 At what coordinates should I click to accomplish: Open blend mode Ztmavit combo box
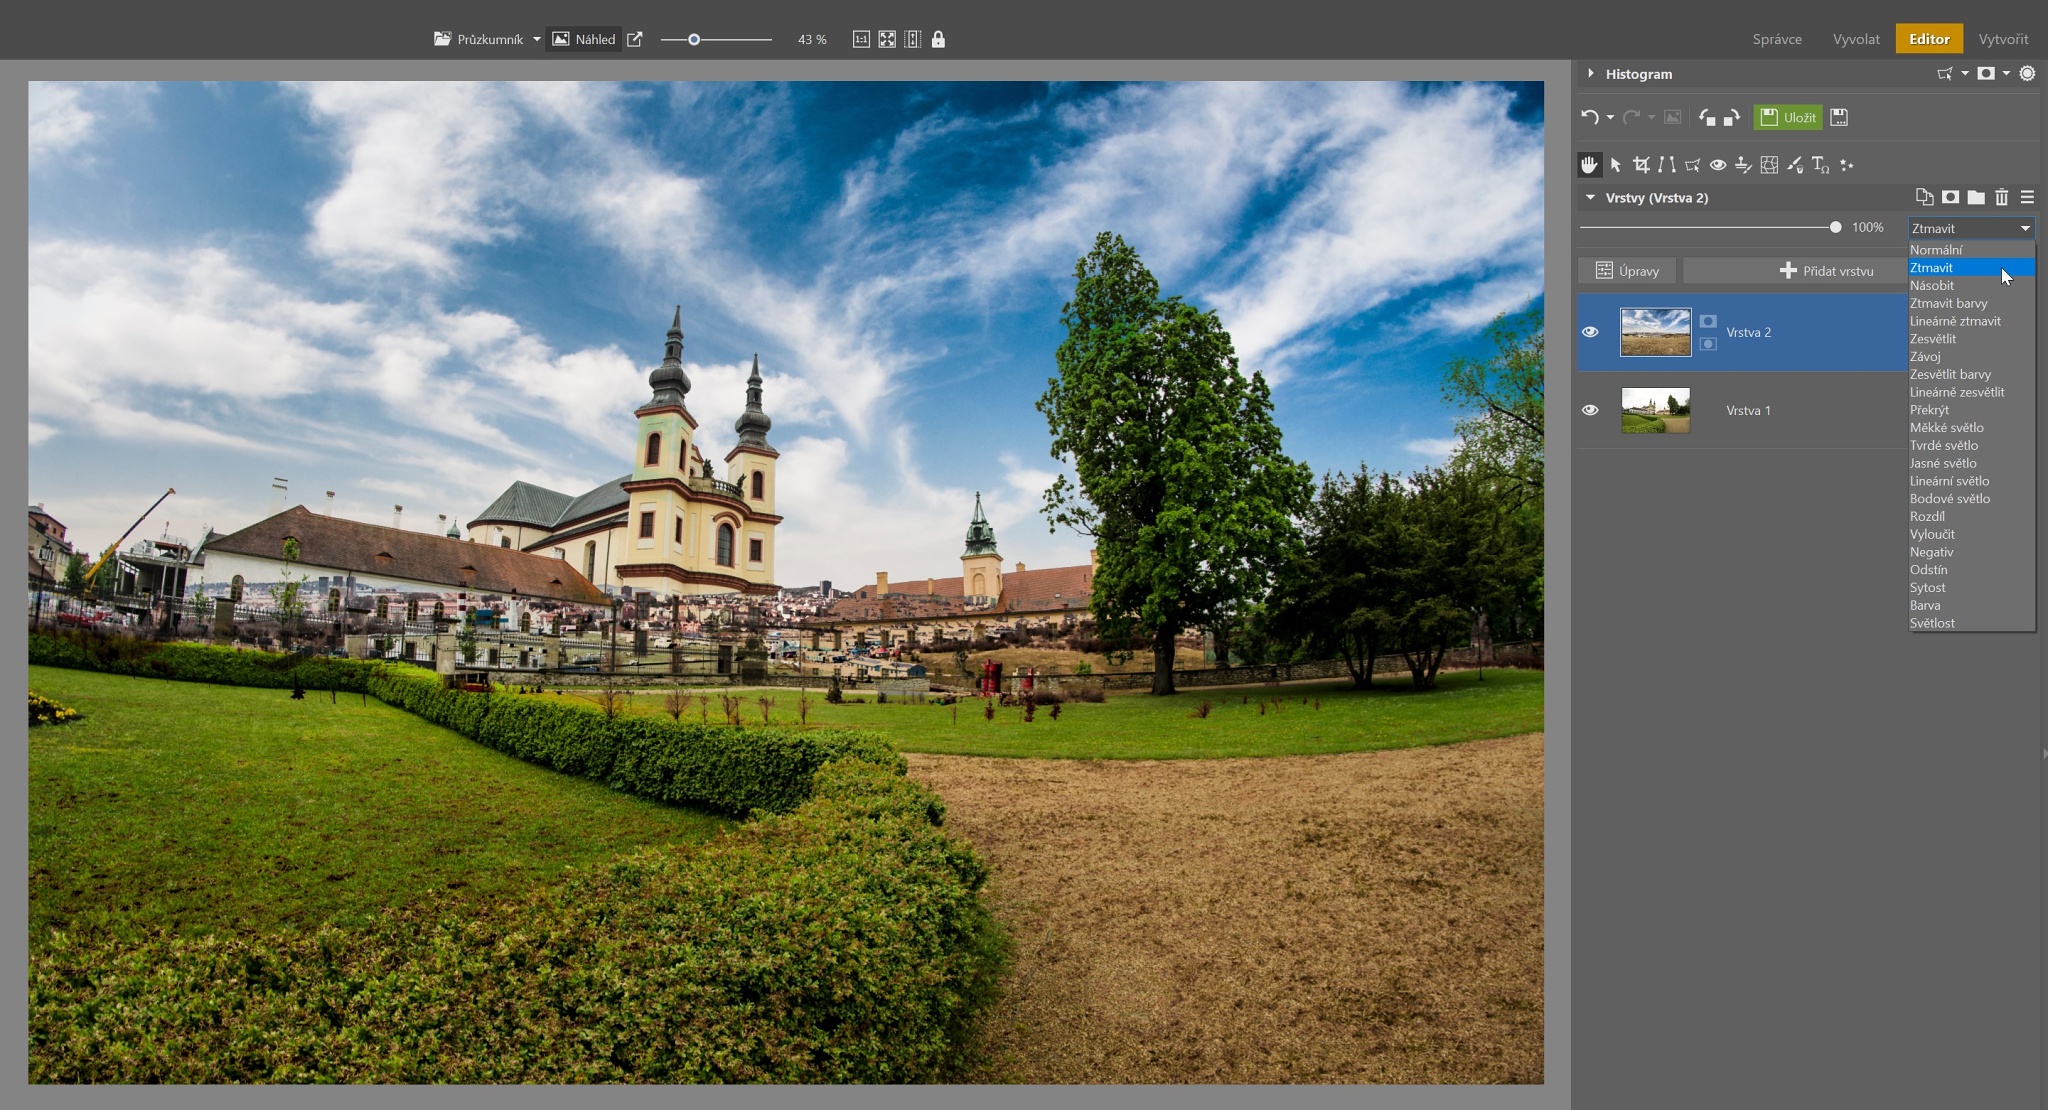point(1971,228)
